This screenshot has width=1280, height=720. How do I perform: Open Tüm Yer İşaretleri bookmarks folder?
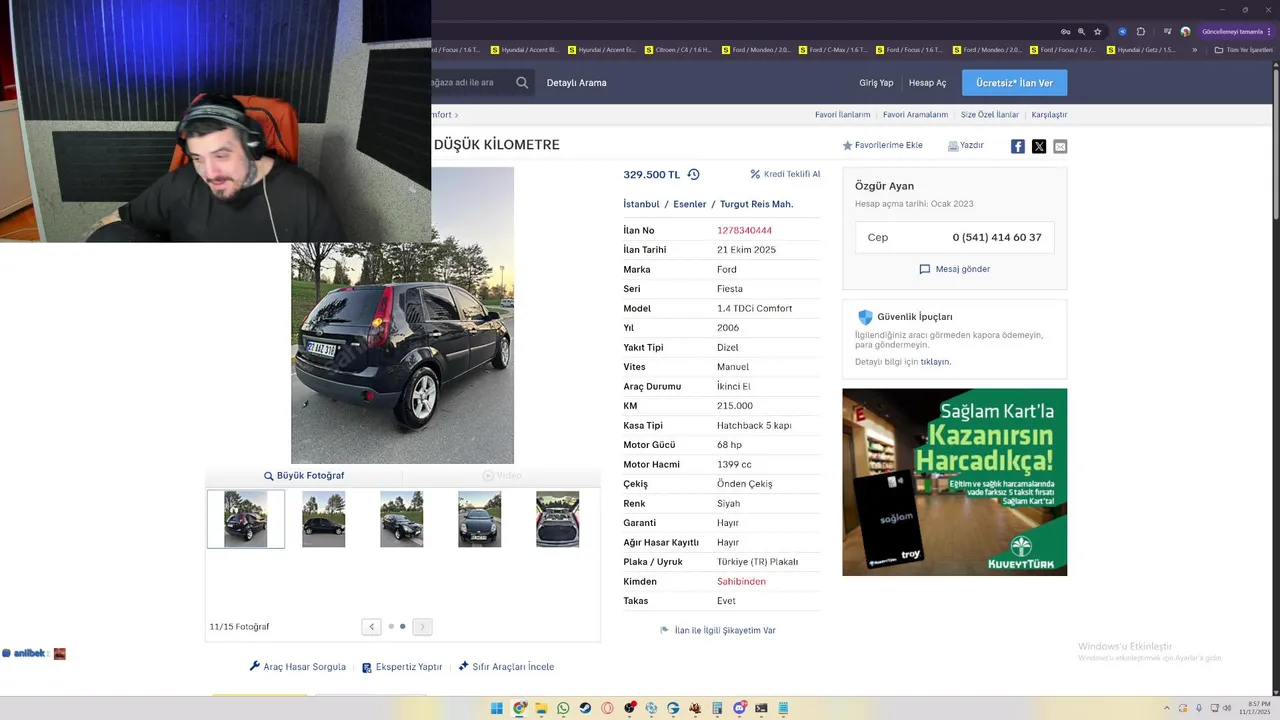tap(1243, 50)
